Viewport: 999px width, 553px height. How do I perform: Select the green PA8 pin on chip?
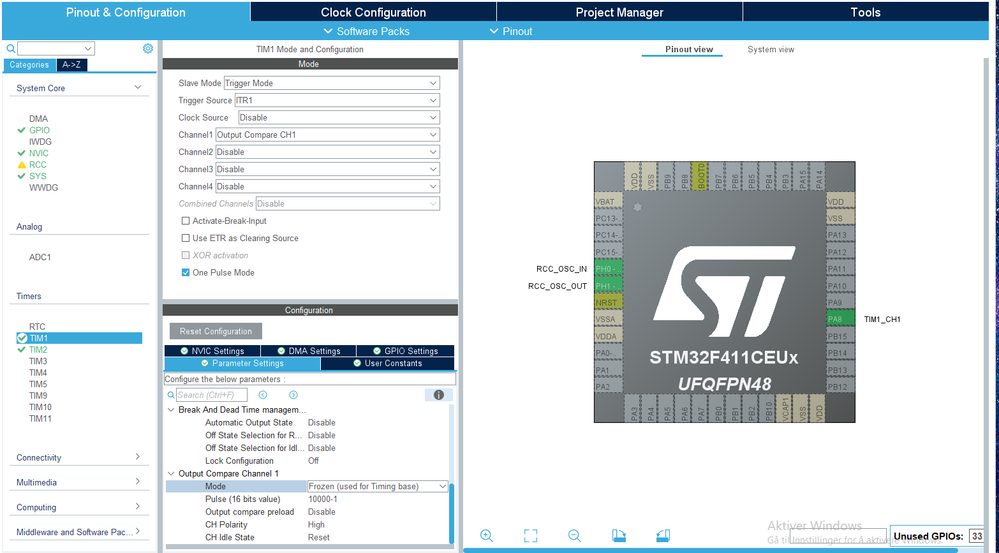(836, 319)
